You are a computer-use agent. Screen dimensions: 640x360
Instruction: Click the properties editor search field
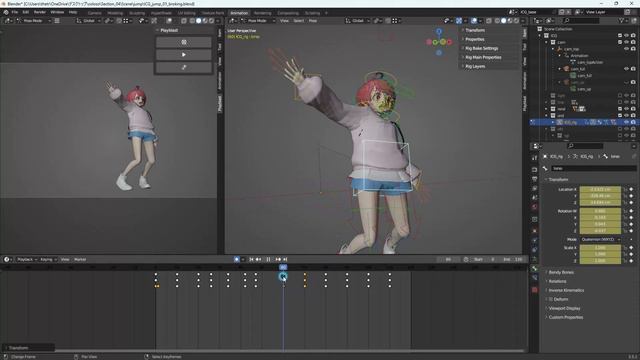584,146
